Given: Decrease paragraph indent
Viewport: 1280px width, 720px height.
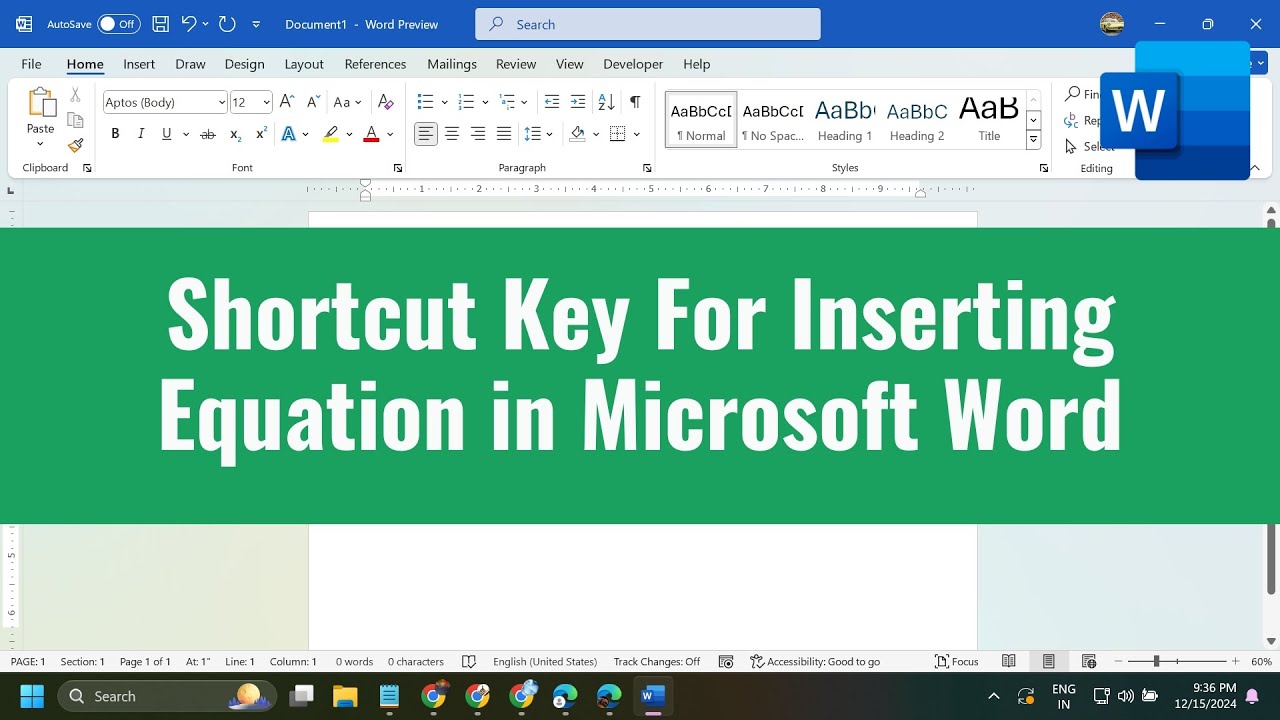Looking at the screenshot, I should 552,102.
